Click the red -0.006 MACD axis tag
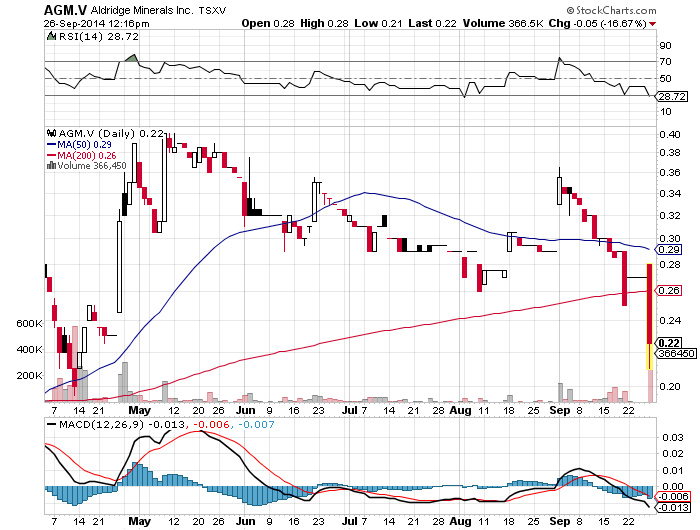 tap(674, 497)
